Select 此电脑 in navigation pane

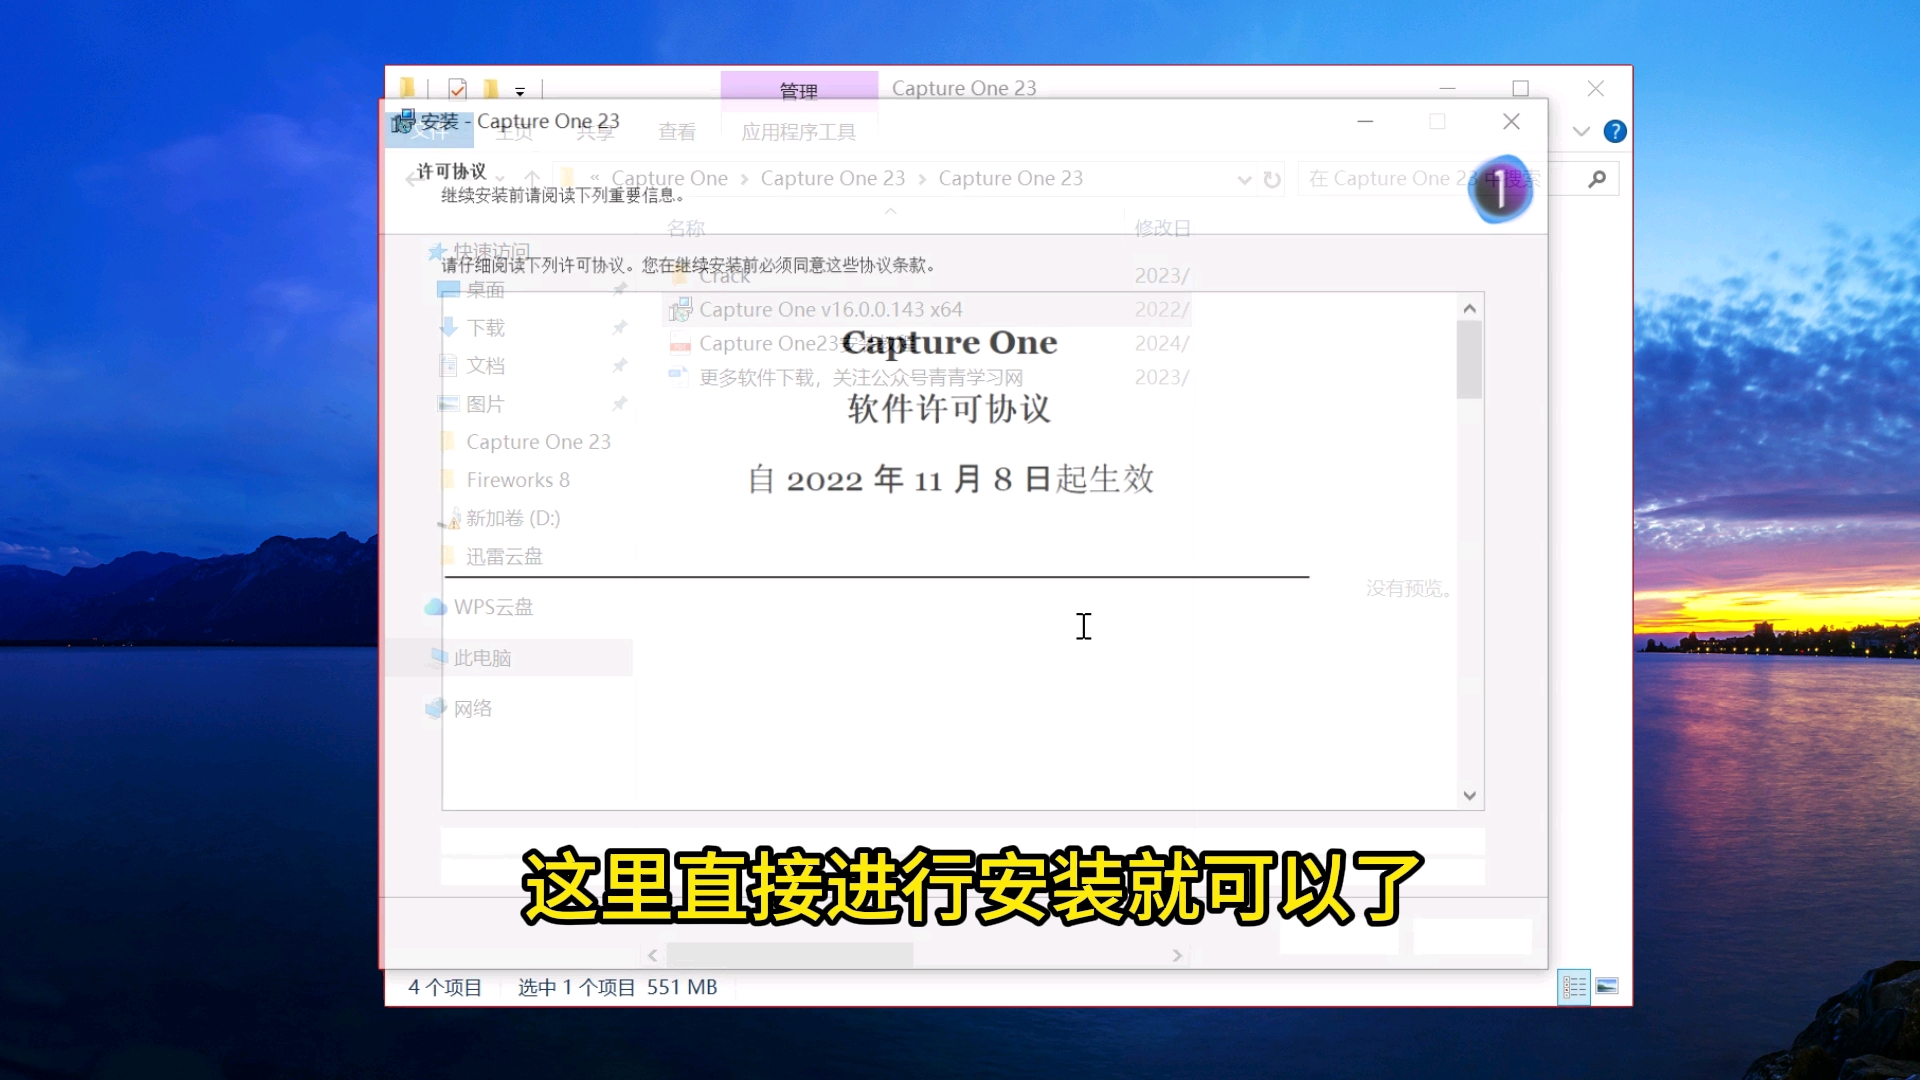point(482,658)
